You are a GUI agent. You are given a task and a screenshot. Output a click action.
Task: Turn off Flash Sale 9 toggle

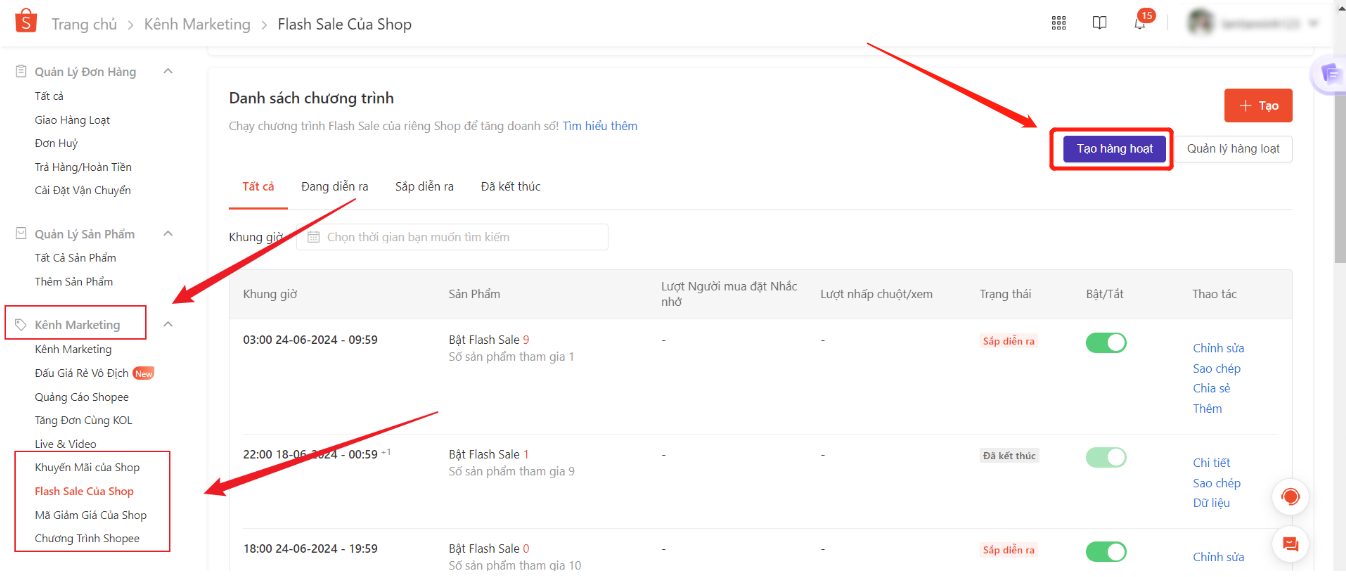click(x=1106, y=343)
